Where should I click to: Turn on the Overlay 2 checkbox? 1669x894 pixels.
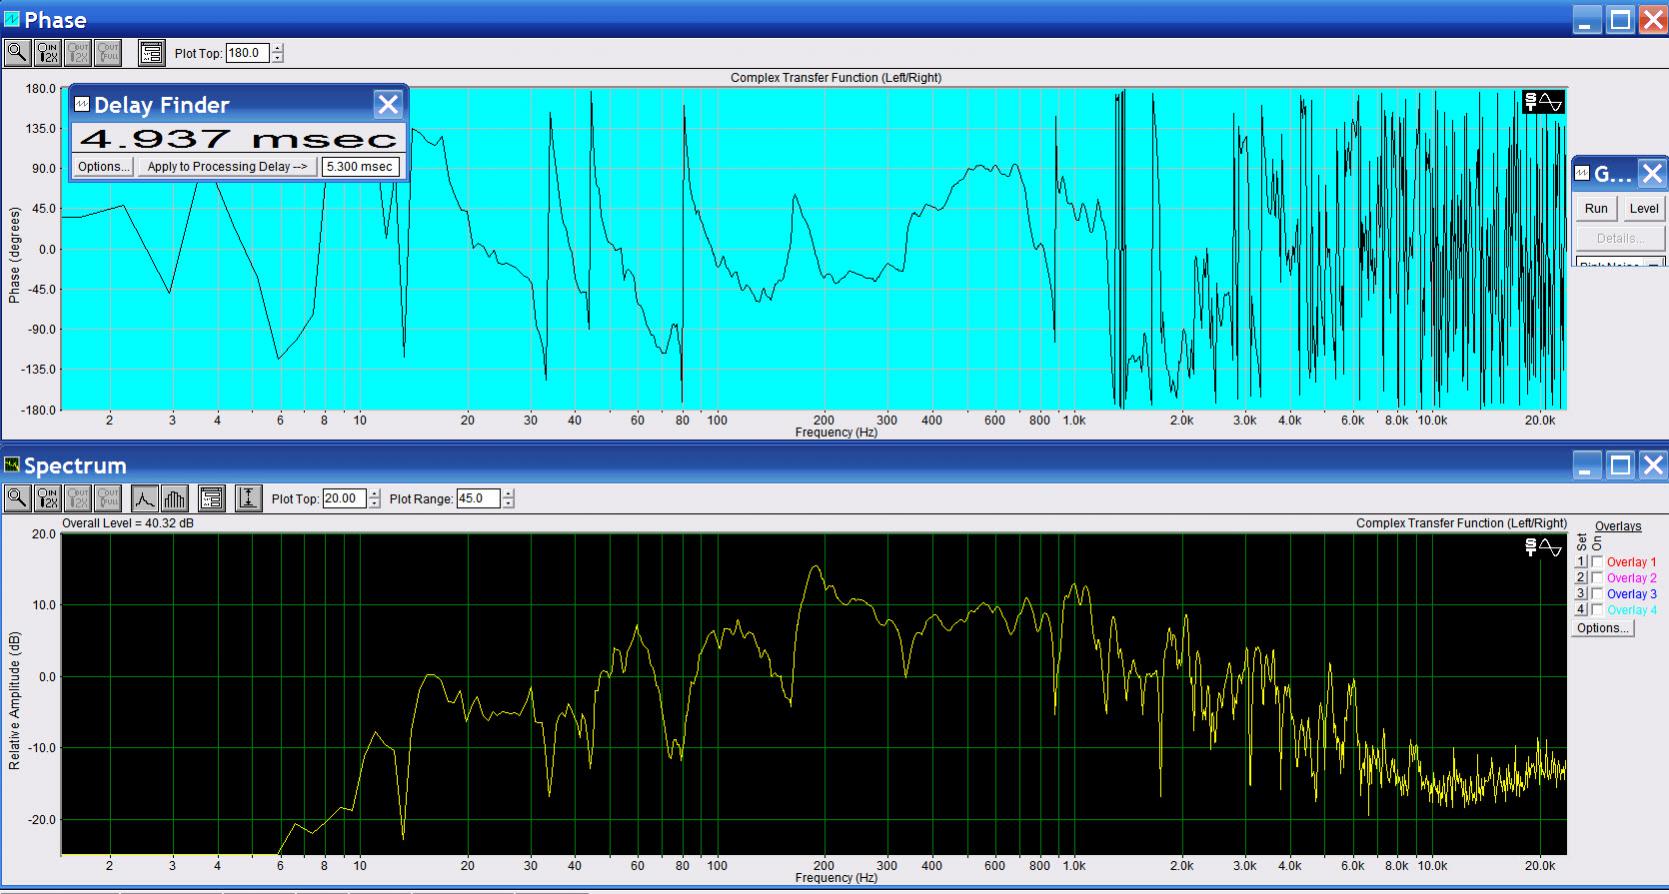click(x=1597, y=578)
